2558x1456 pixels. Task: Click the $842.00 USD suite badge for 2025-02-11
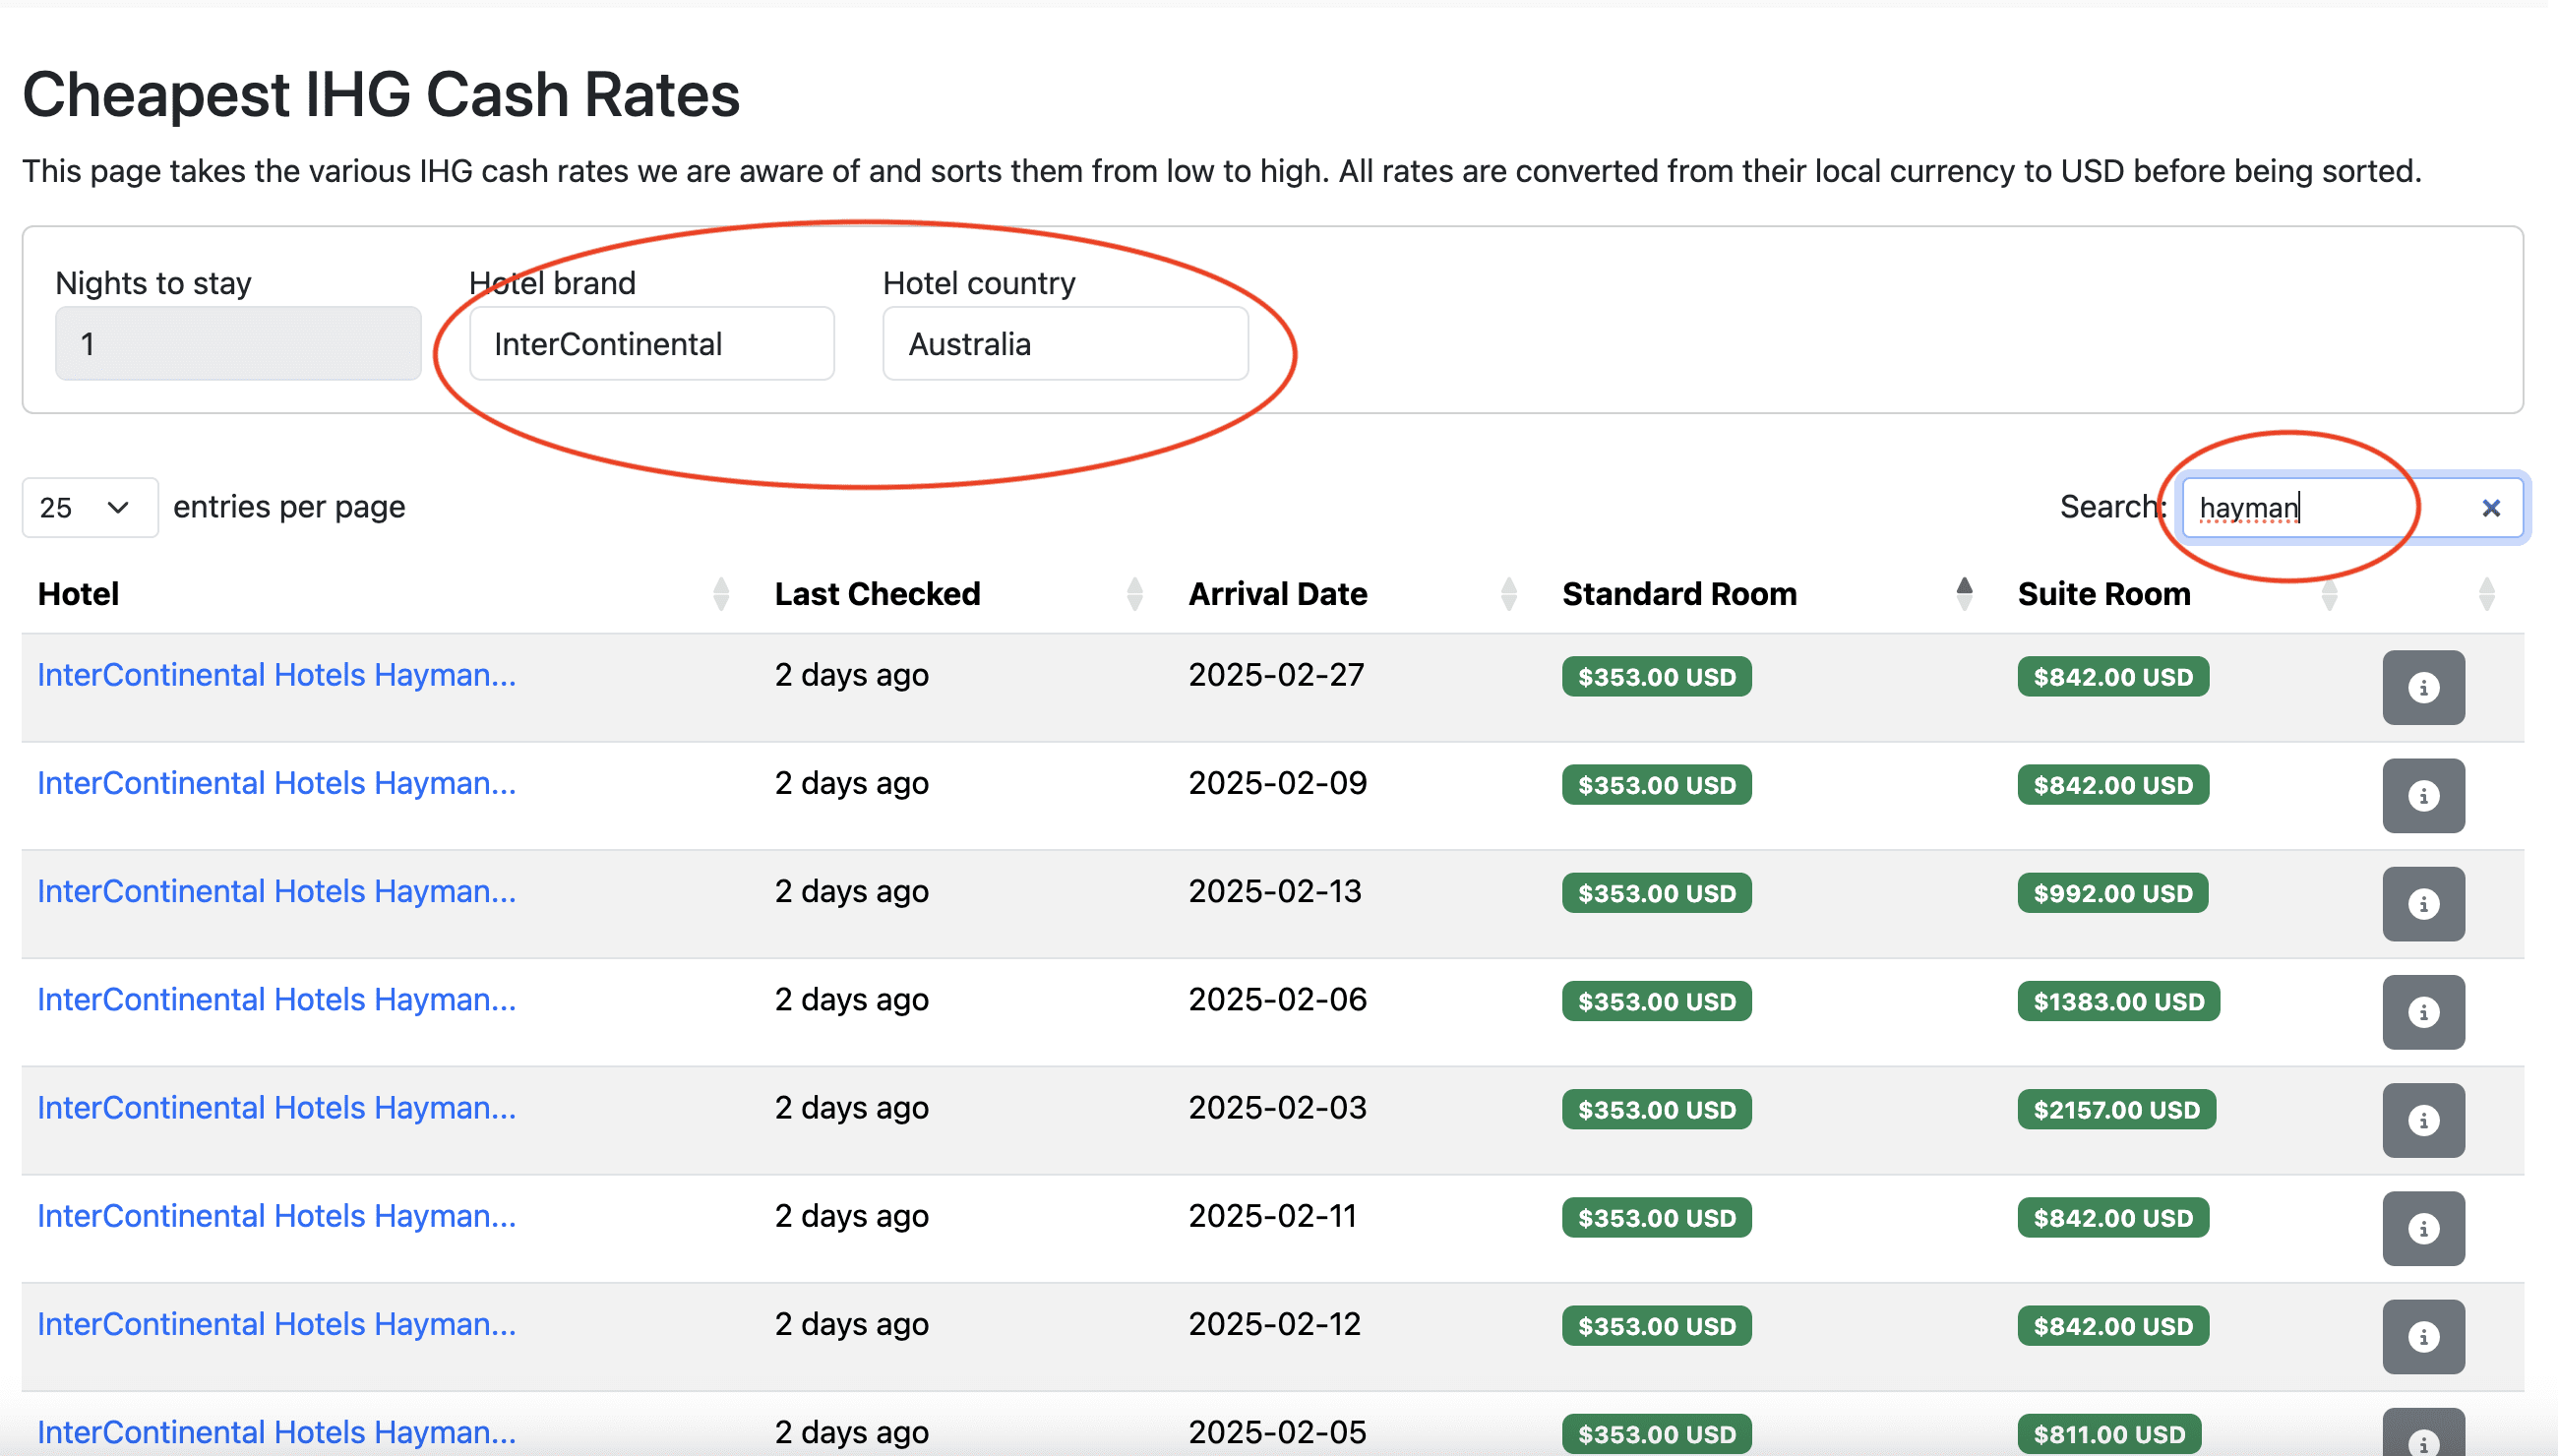click(2112, 1218)
